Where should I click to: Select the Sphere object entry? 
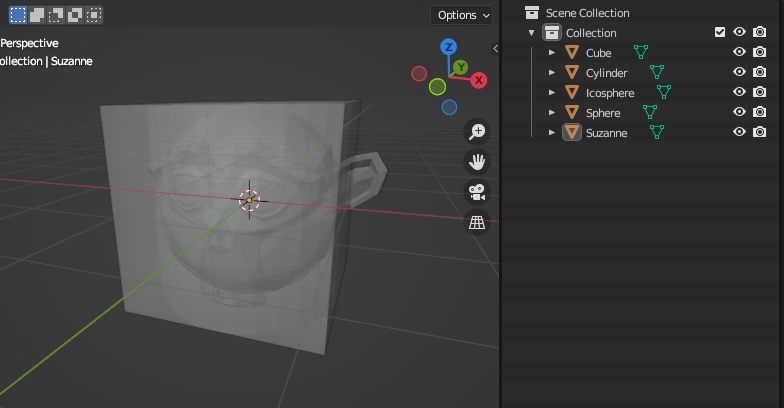click(x=602, y=113)
